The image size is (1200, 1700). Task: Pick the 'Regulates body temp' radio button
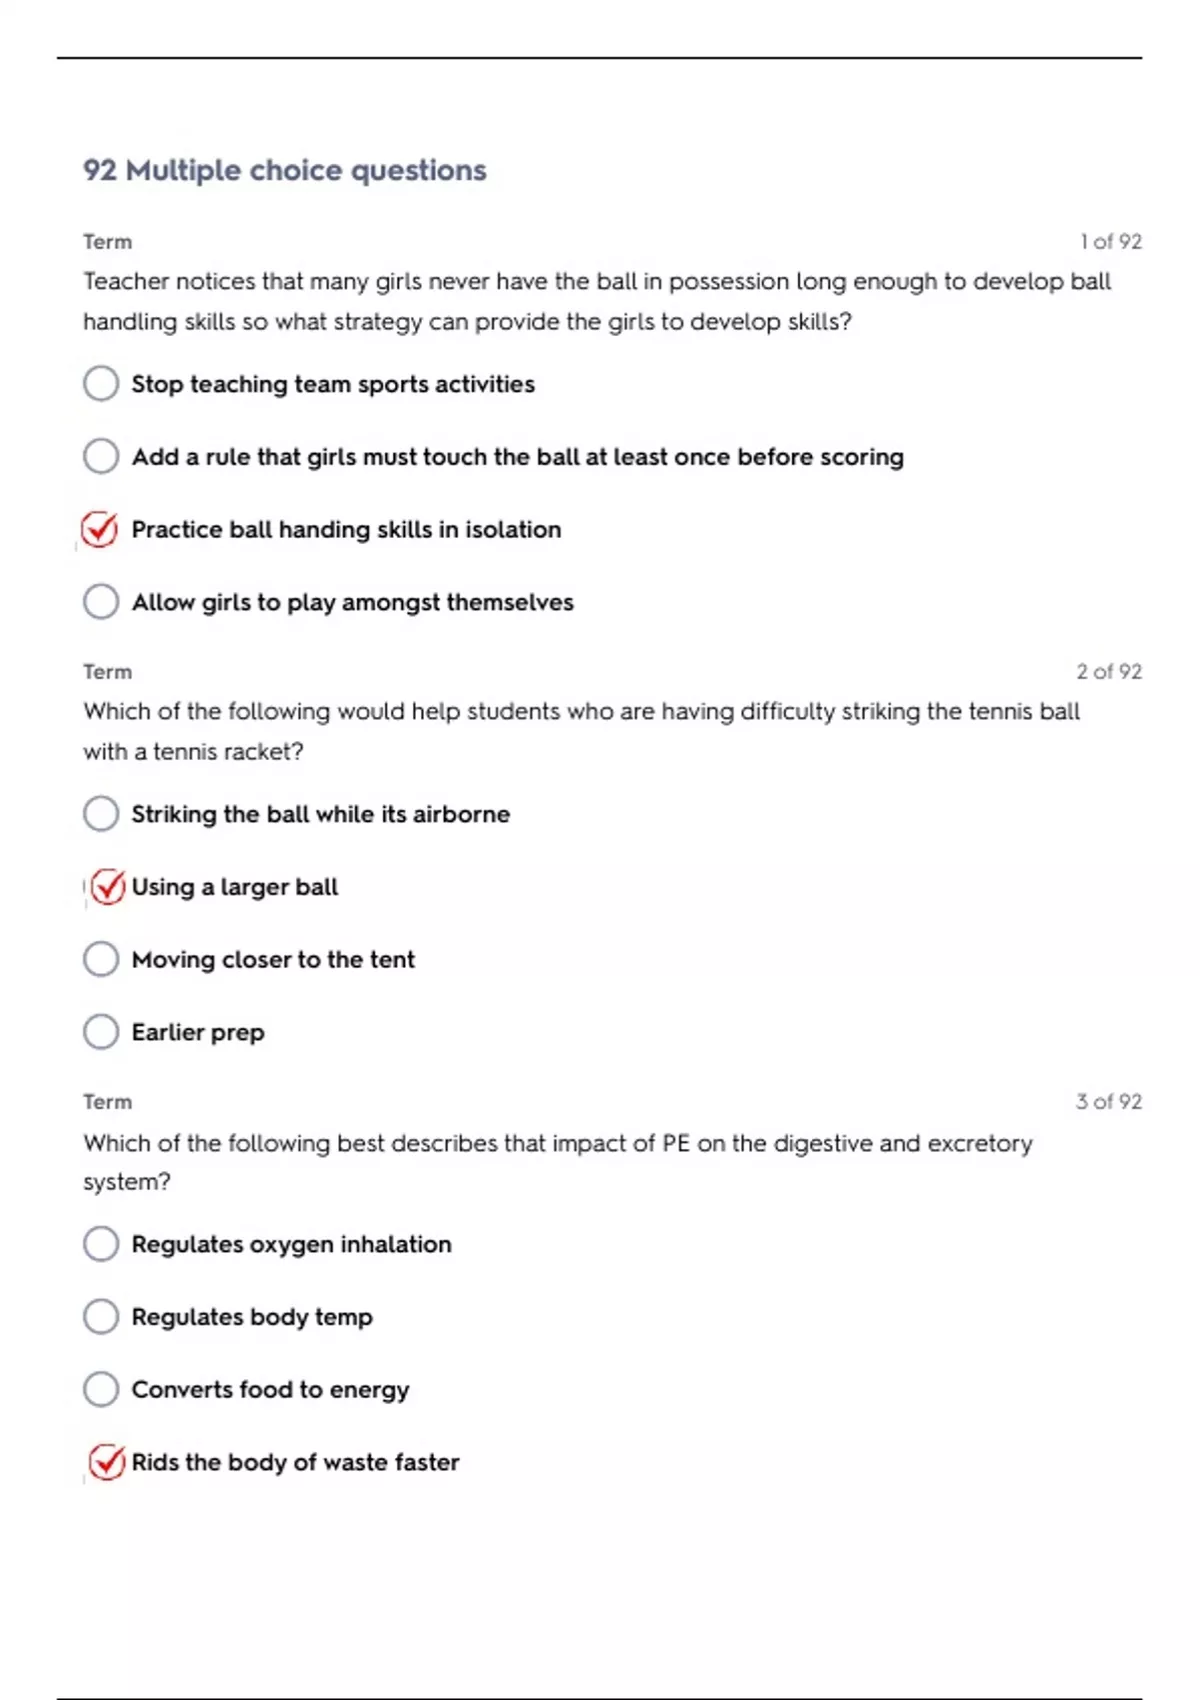click(101, 1317)
